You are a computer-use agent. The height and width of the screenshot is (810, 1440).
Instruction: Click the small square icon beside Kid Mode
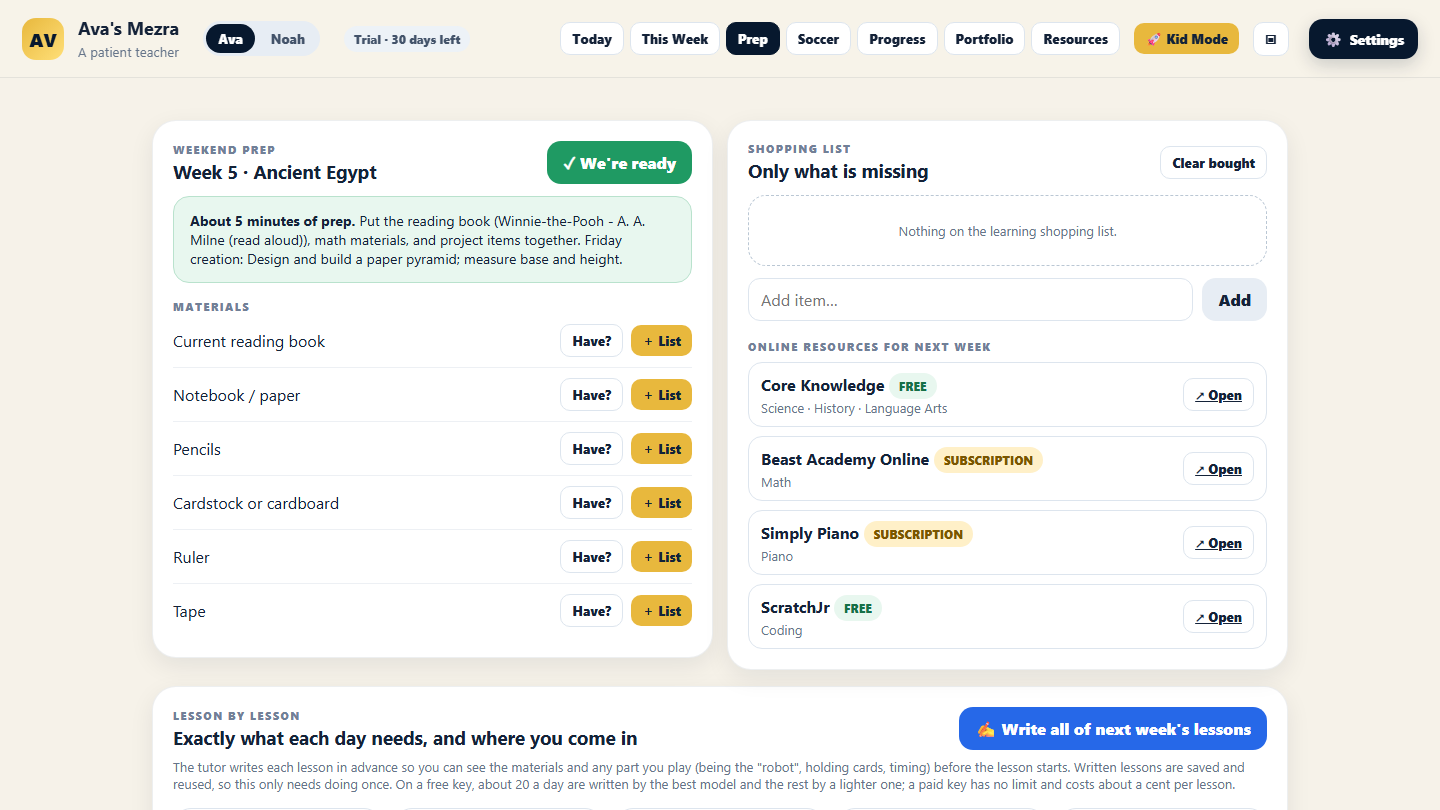[1271, 39]
